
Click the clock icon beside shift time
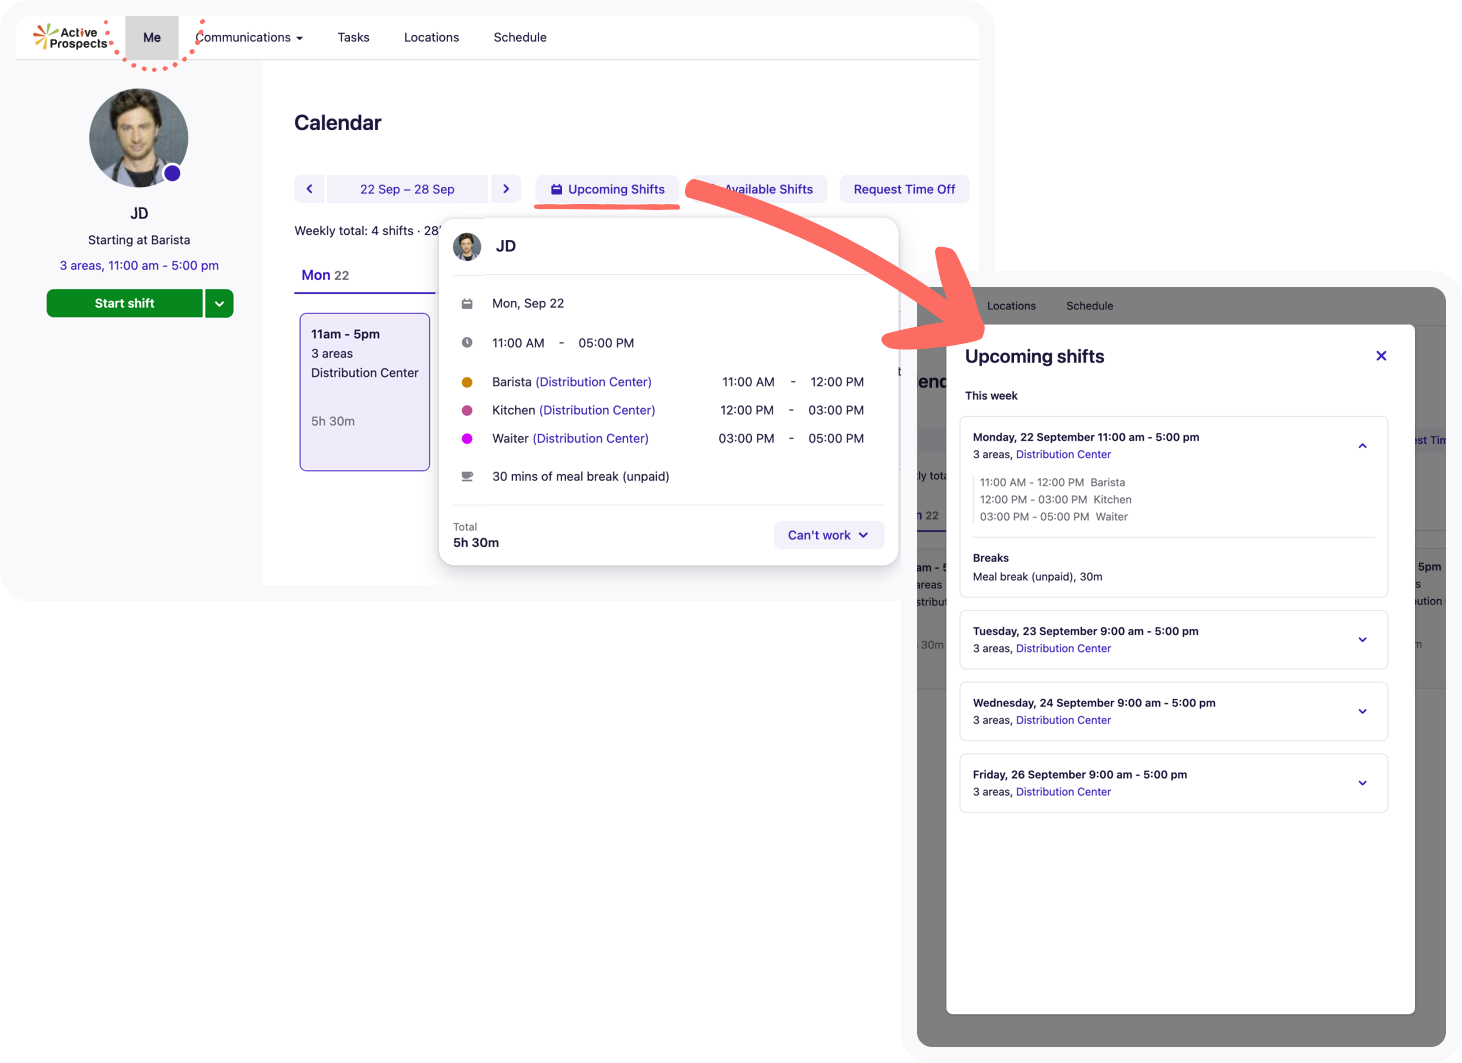coord(467,343)
